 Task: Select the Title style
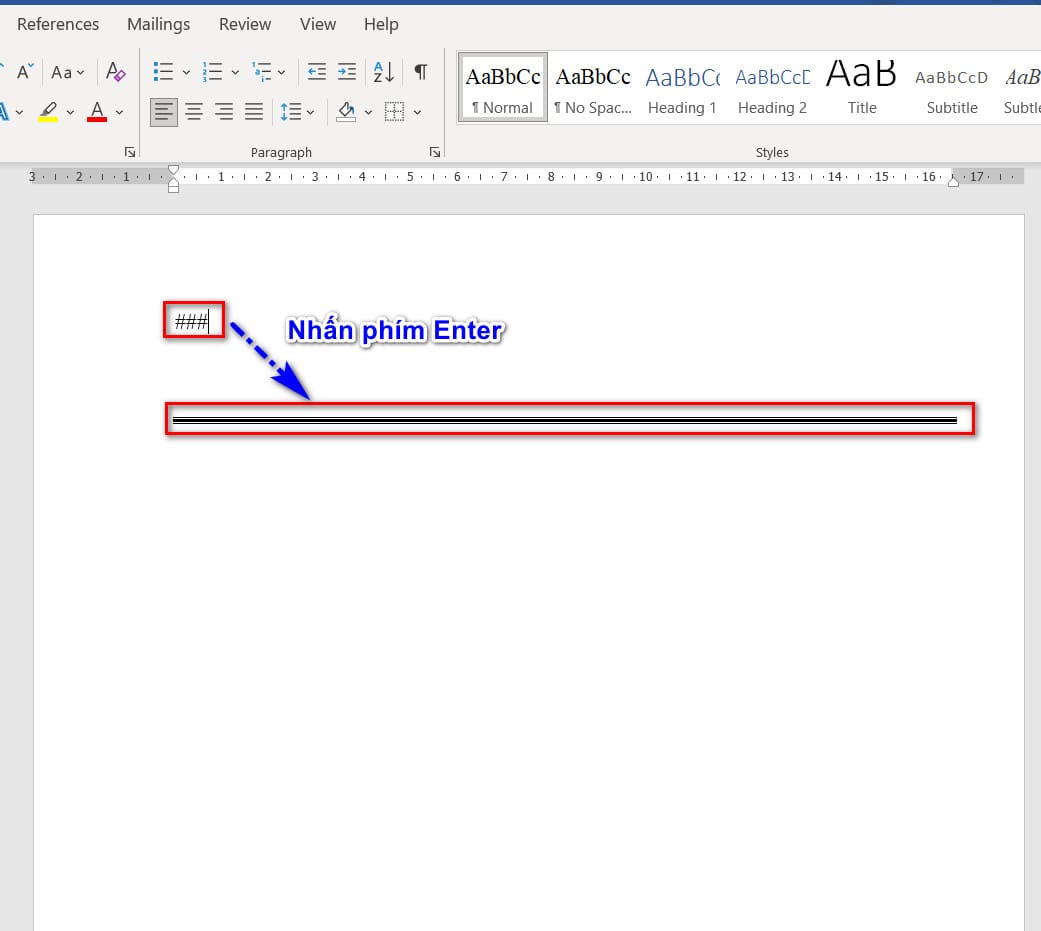(x=862, y=89)
